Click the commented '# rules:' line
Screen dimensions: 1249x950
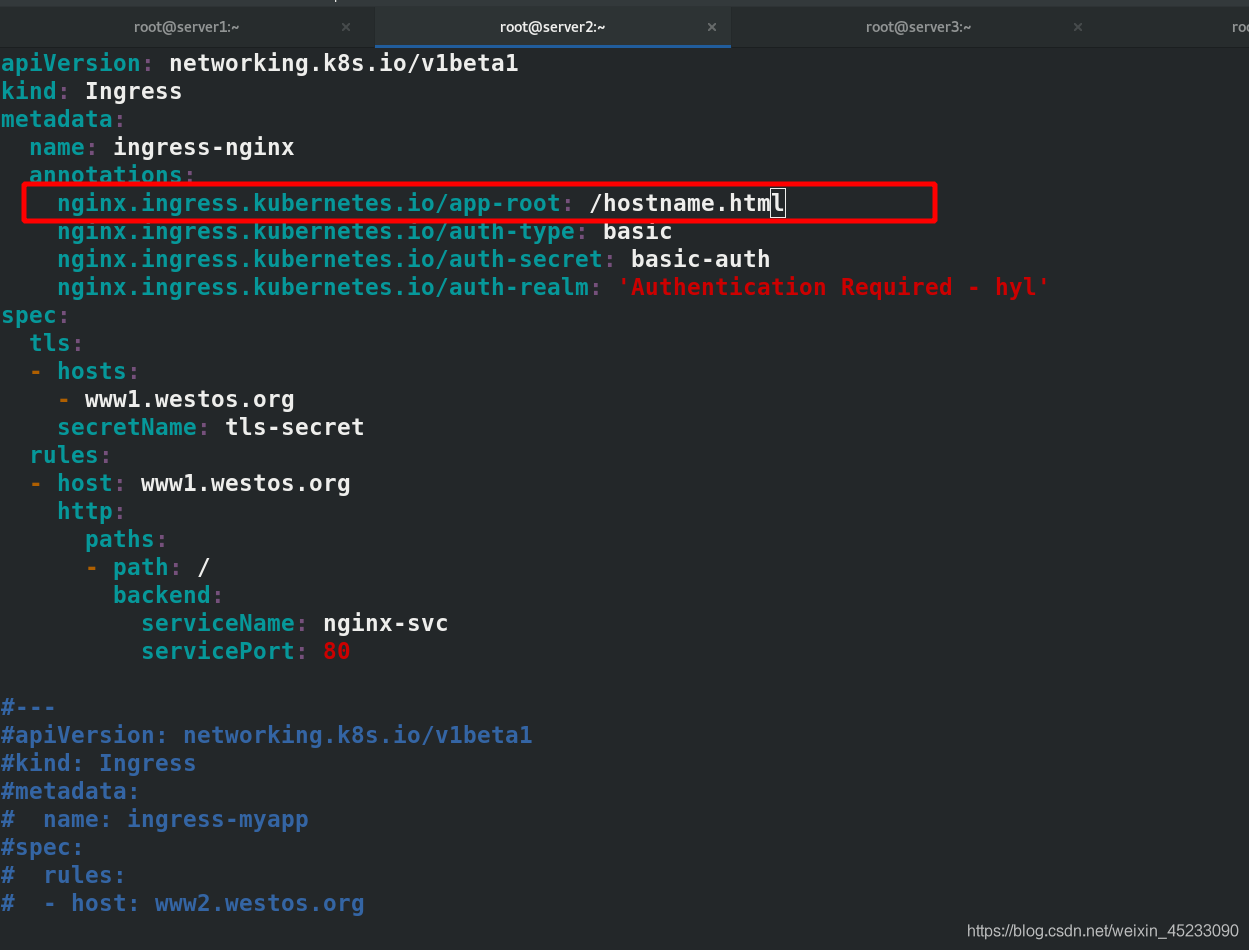point(63,875)
